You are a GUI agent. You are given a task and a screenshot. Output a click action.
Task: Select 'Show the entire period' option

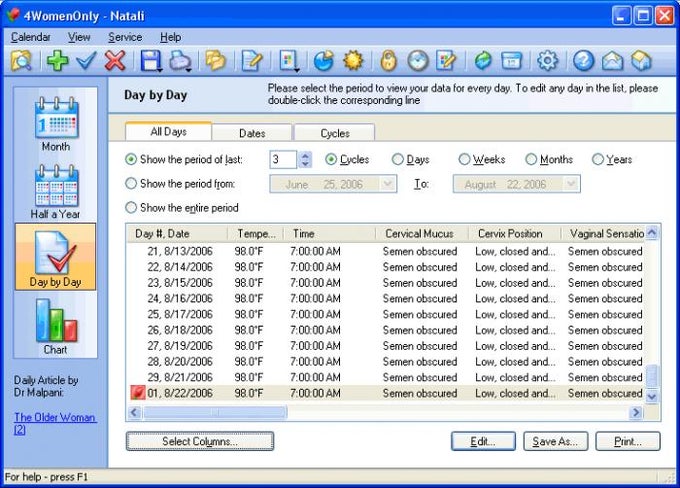tap(131, 208)
